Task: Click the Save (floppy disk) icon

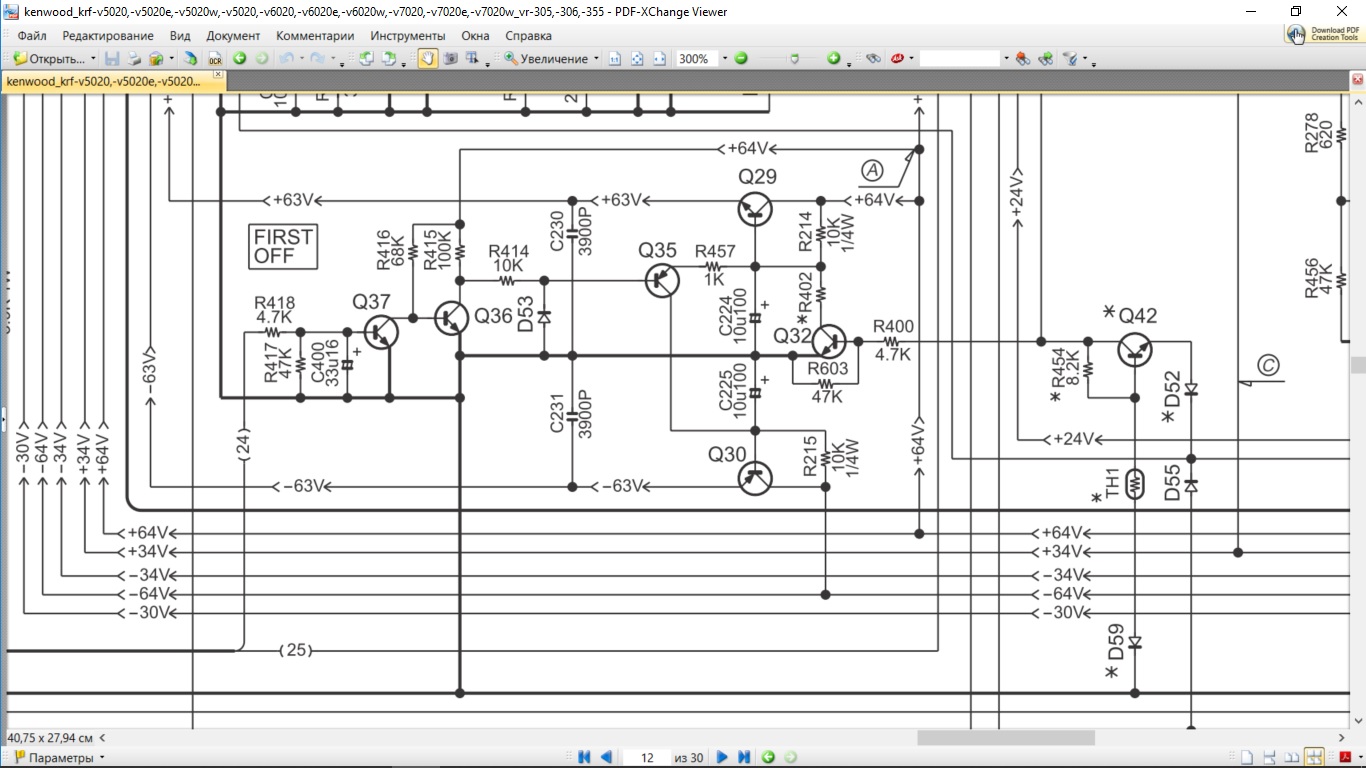Action: (112, 59)
